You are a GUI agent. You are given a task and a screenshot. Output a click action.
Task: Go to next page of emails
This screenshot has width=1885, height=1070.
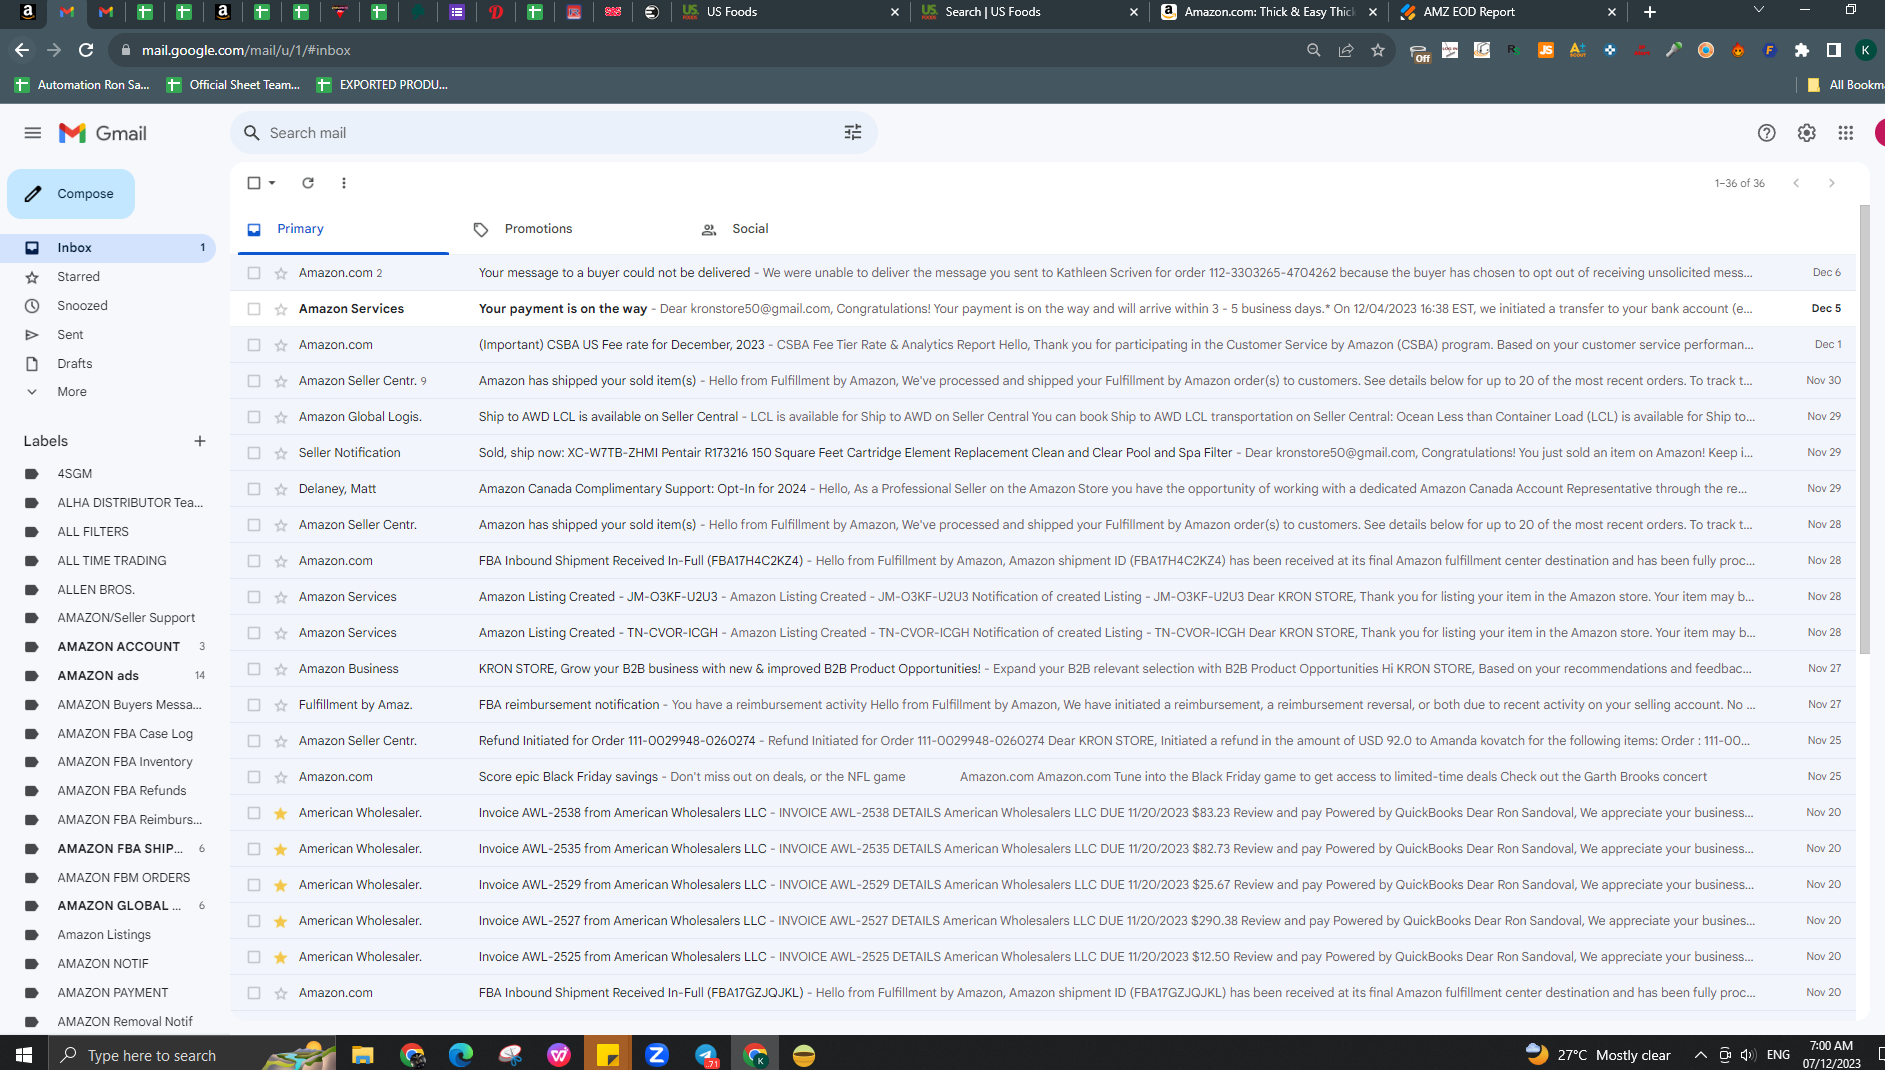coord(1832,183)
